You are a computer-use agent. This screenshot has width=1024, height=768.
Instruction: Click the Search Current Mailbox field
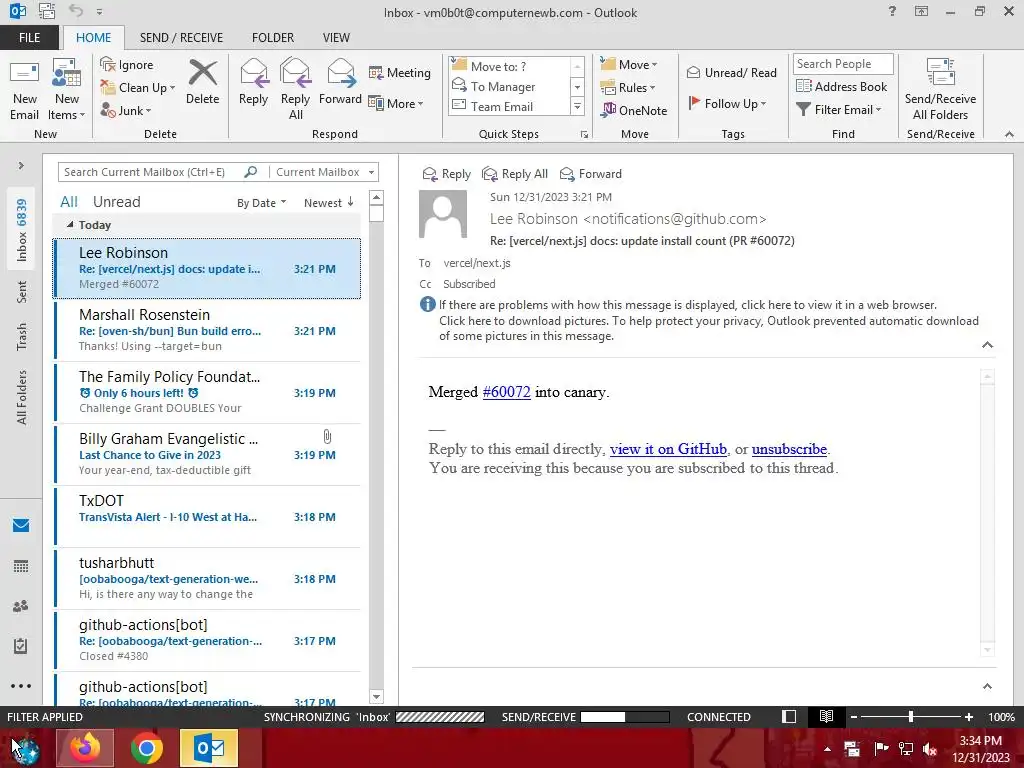[152, 172]
